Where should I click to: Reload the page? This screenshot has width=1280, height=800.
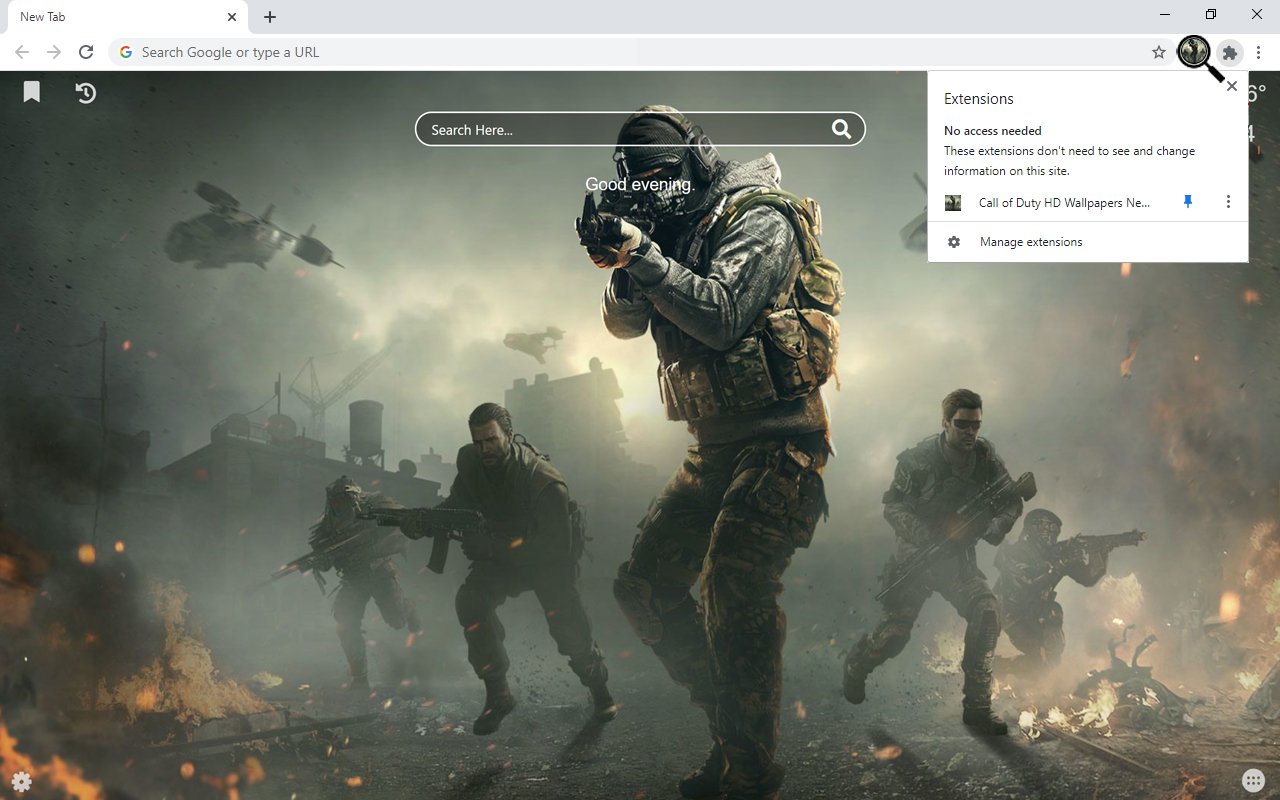(86, 52)
